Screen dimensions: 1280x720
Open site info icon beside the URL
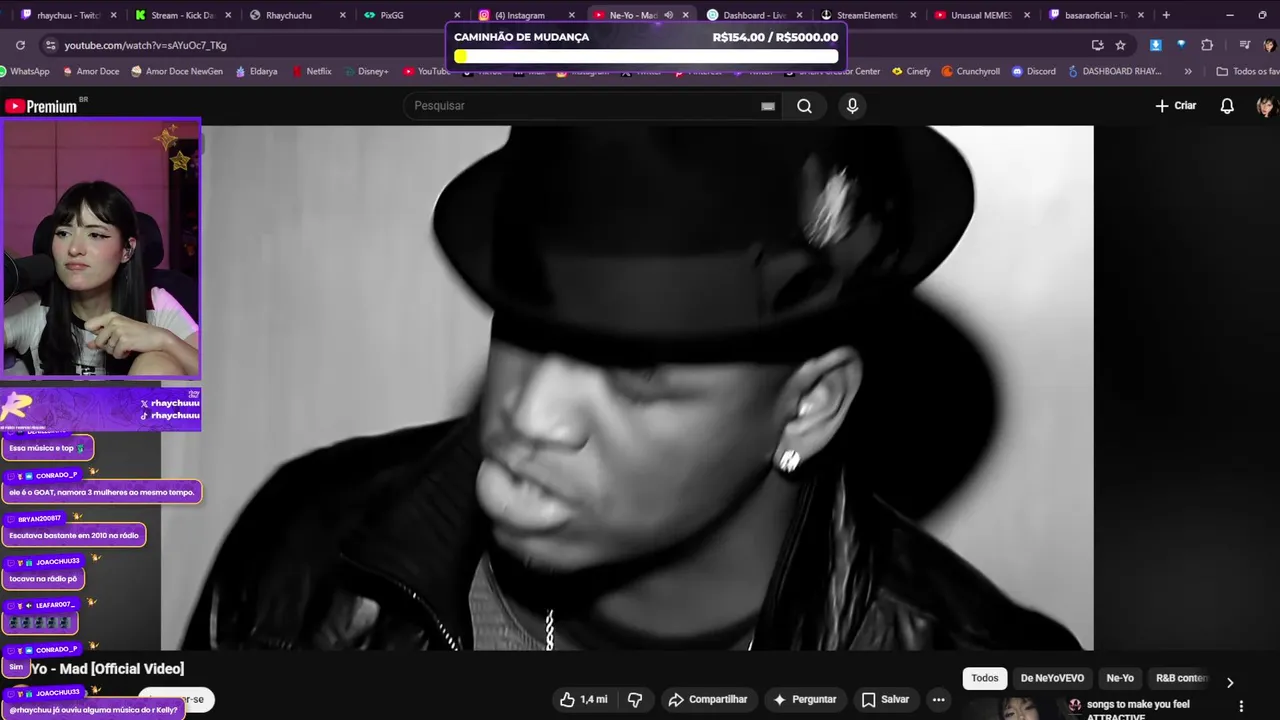50,45
